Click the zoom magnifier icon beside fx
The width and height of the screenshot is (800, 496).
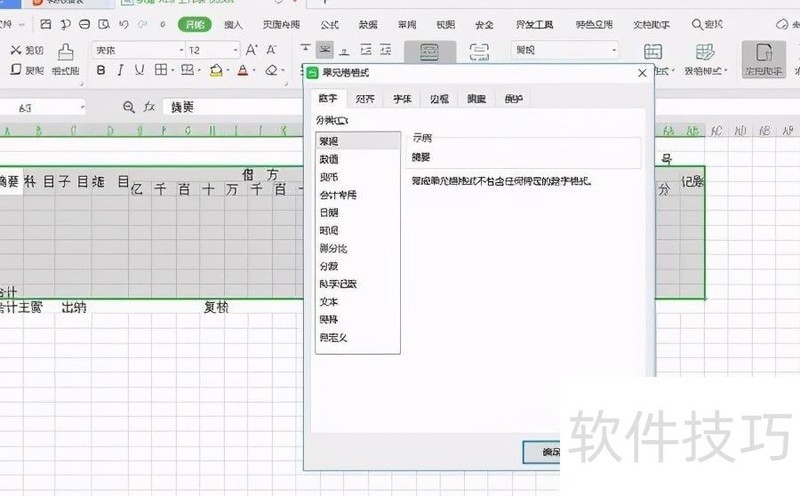point(128,107)
